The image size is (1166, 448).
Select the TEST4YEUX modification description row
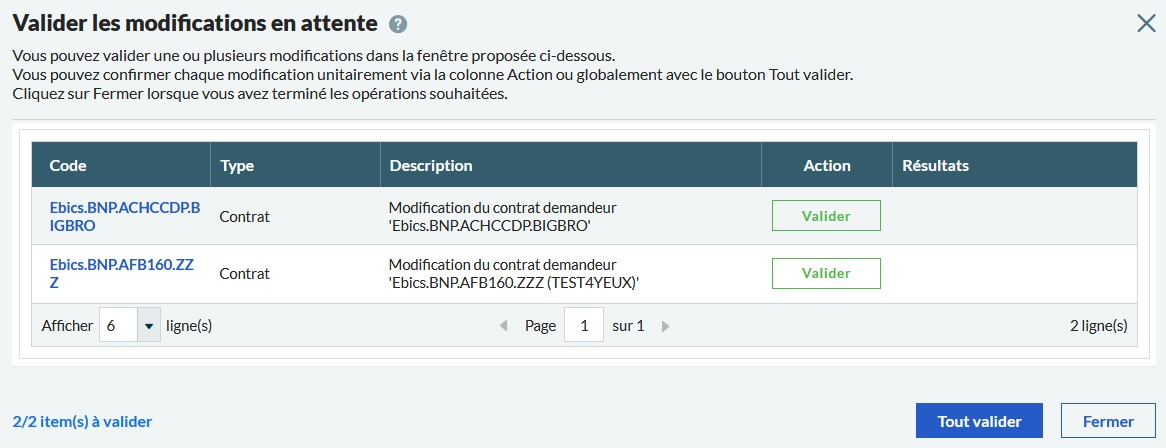click(513, 274)
